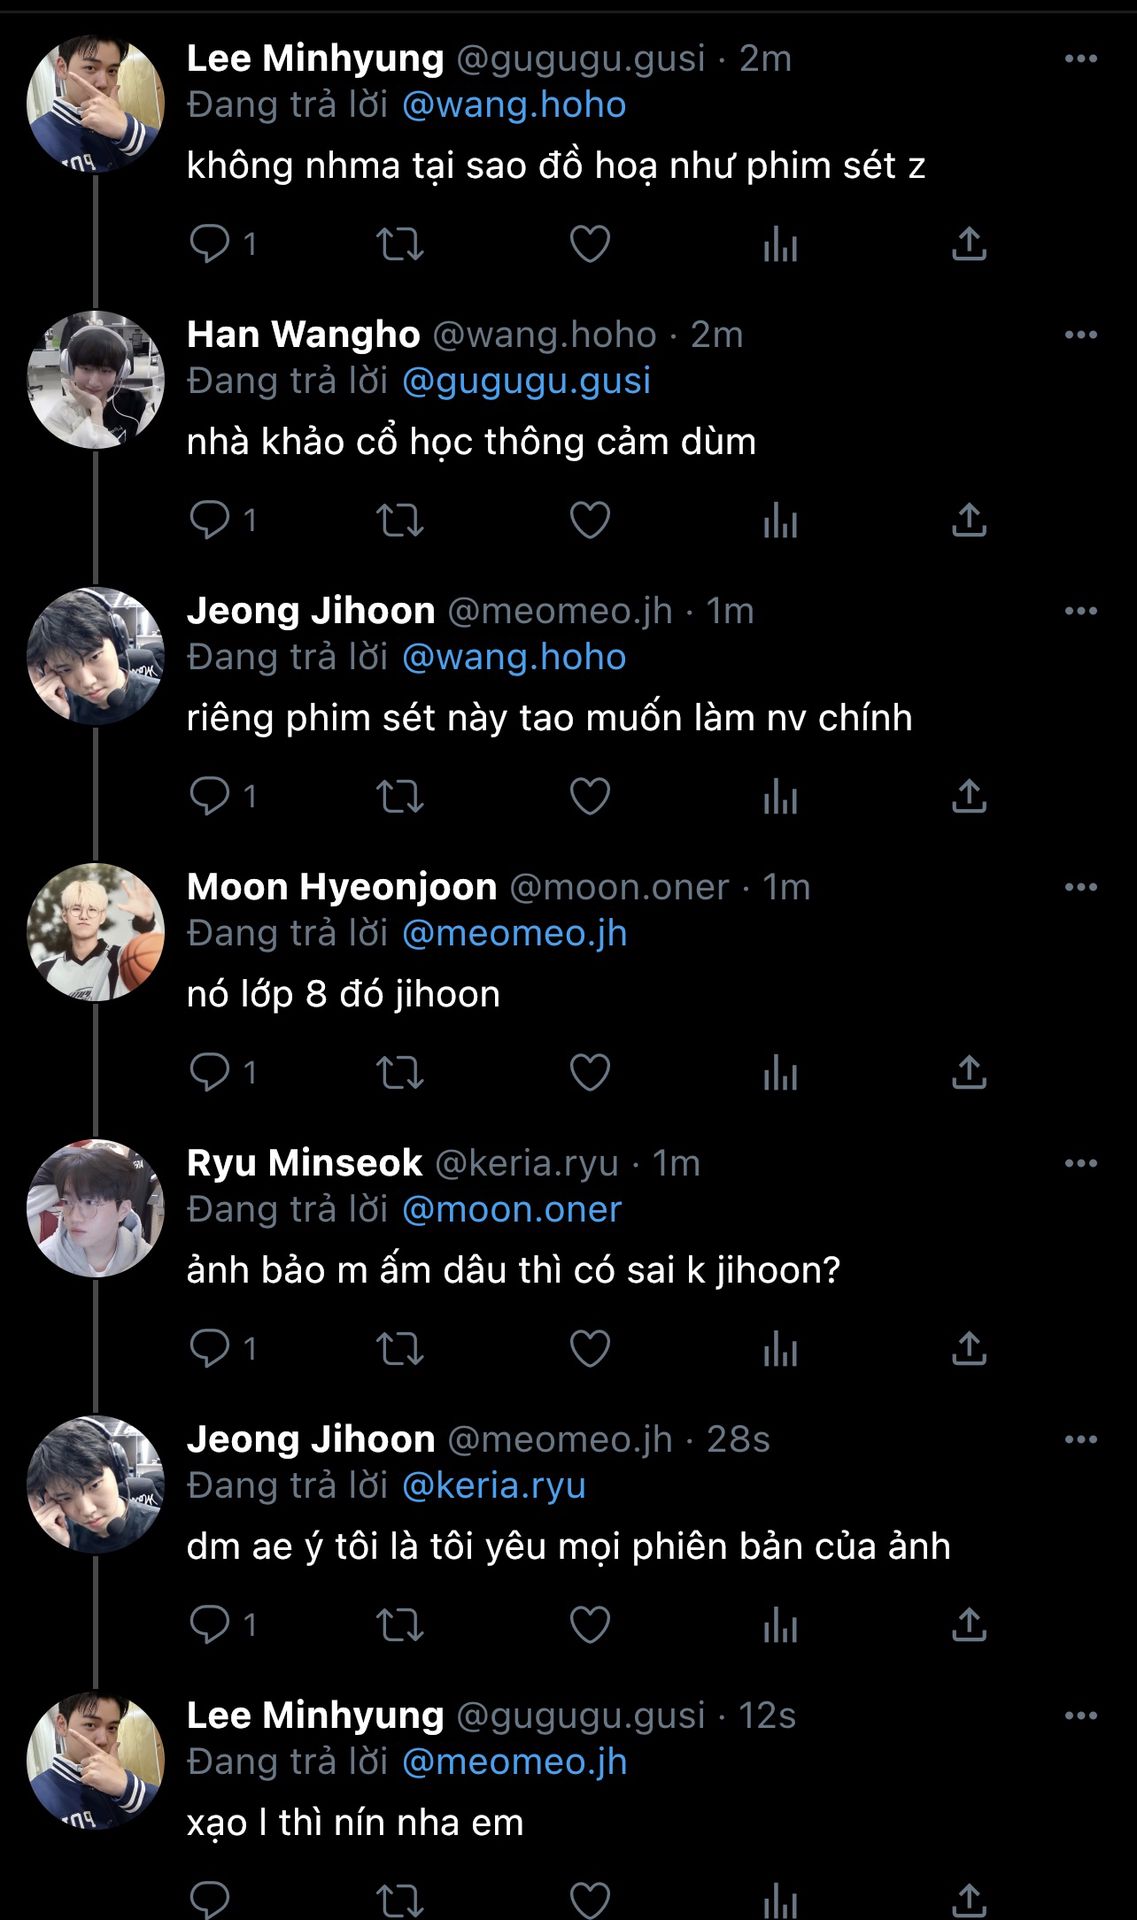Reply to Ryu Minseok's tweet

[x=210, y=1348]
